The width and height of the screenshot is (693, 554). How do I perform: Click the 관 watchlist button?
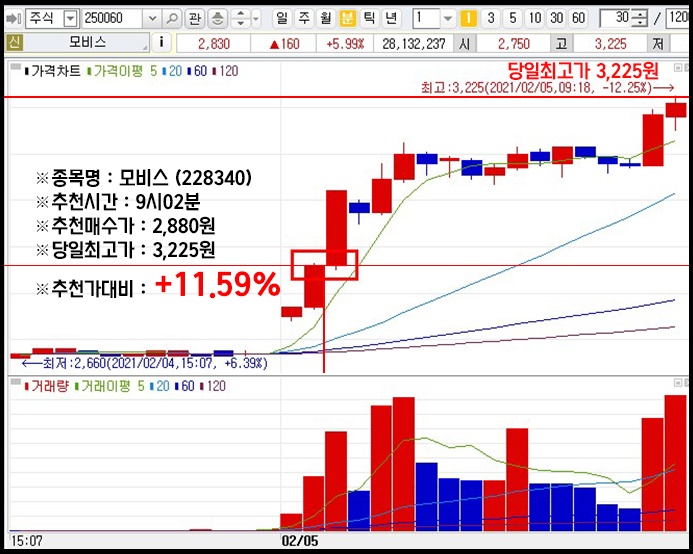tap(194, 19)
